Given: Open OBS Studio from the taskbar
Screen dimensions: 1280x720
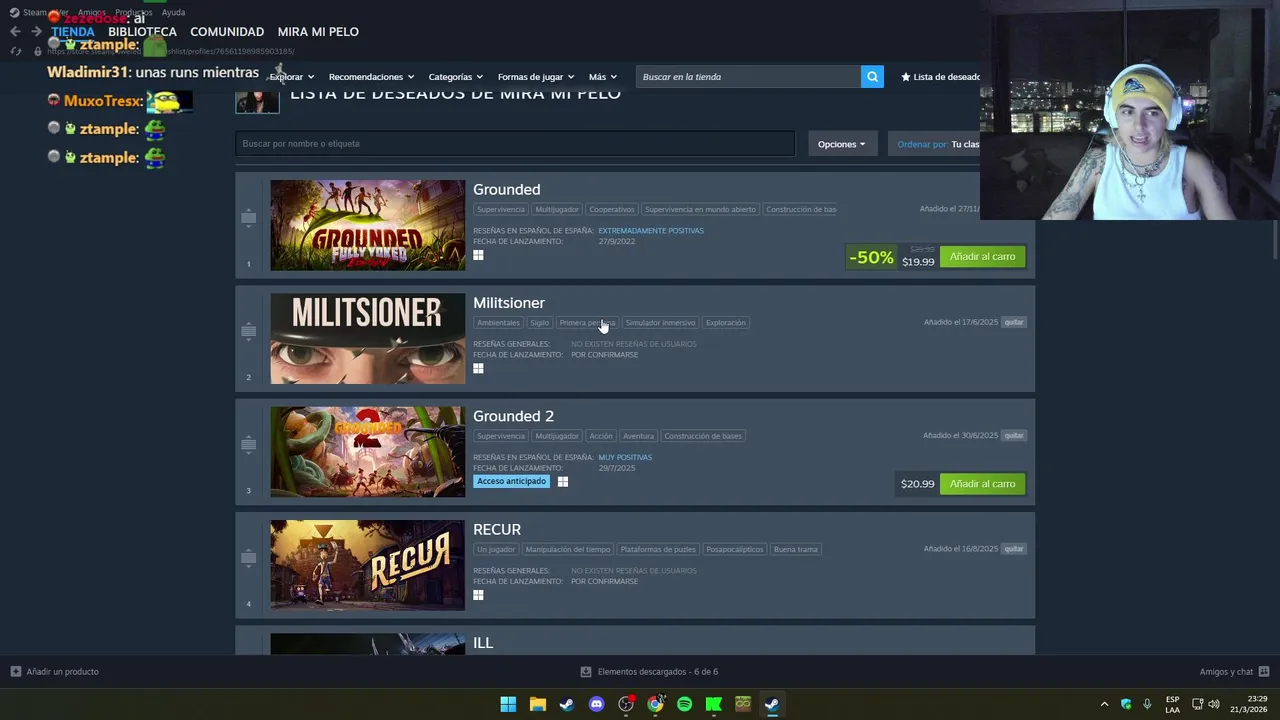Looking at the screenshot, I should [626, 704].
